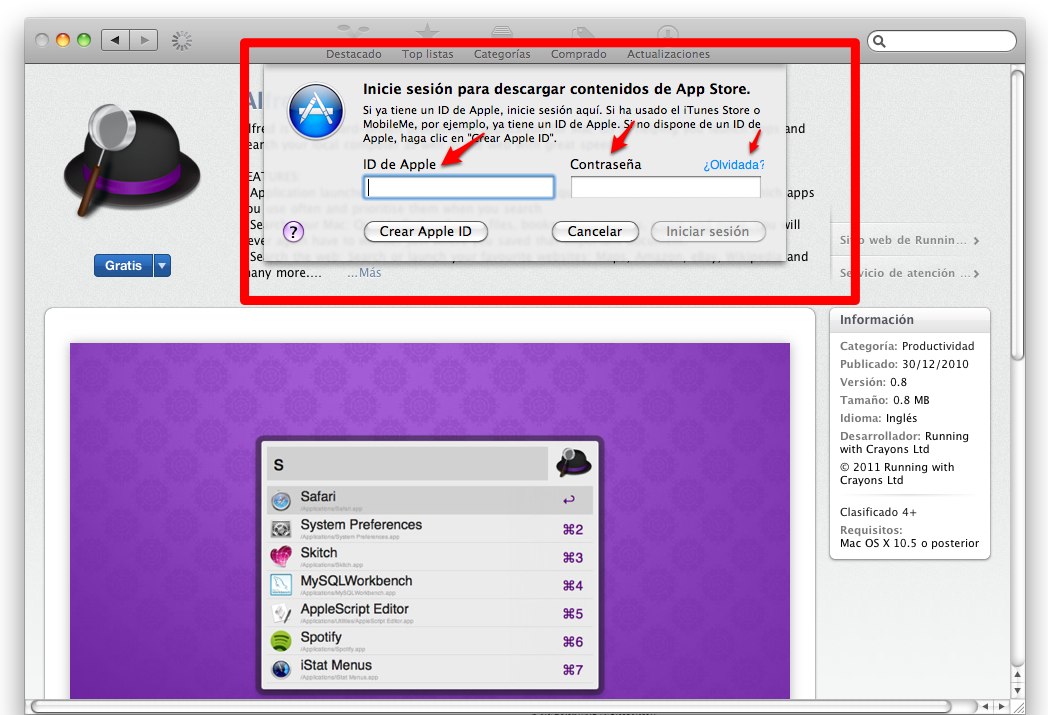
Task: Focus the App Store search field
Action: pos(942,41)
